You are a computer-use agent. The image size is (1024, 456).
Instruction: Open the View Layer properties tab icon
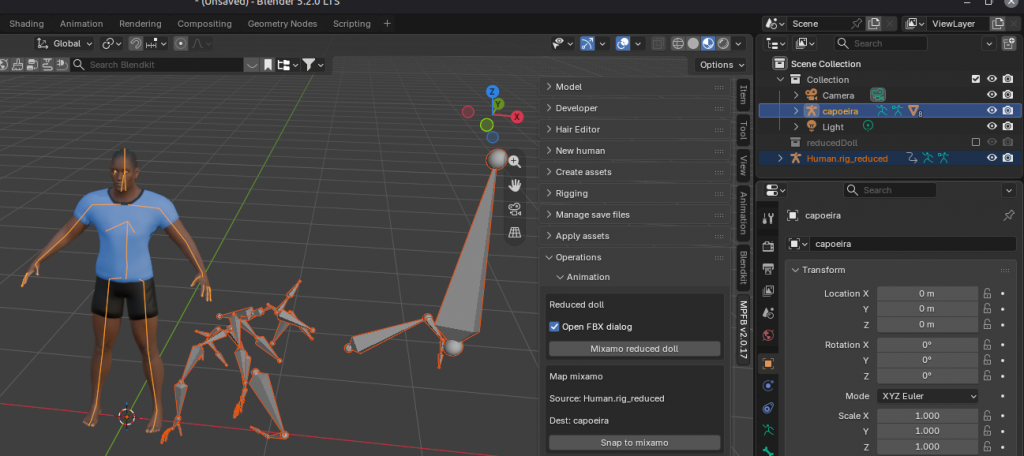coord(769,291)
